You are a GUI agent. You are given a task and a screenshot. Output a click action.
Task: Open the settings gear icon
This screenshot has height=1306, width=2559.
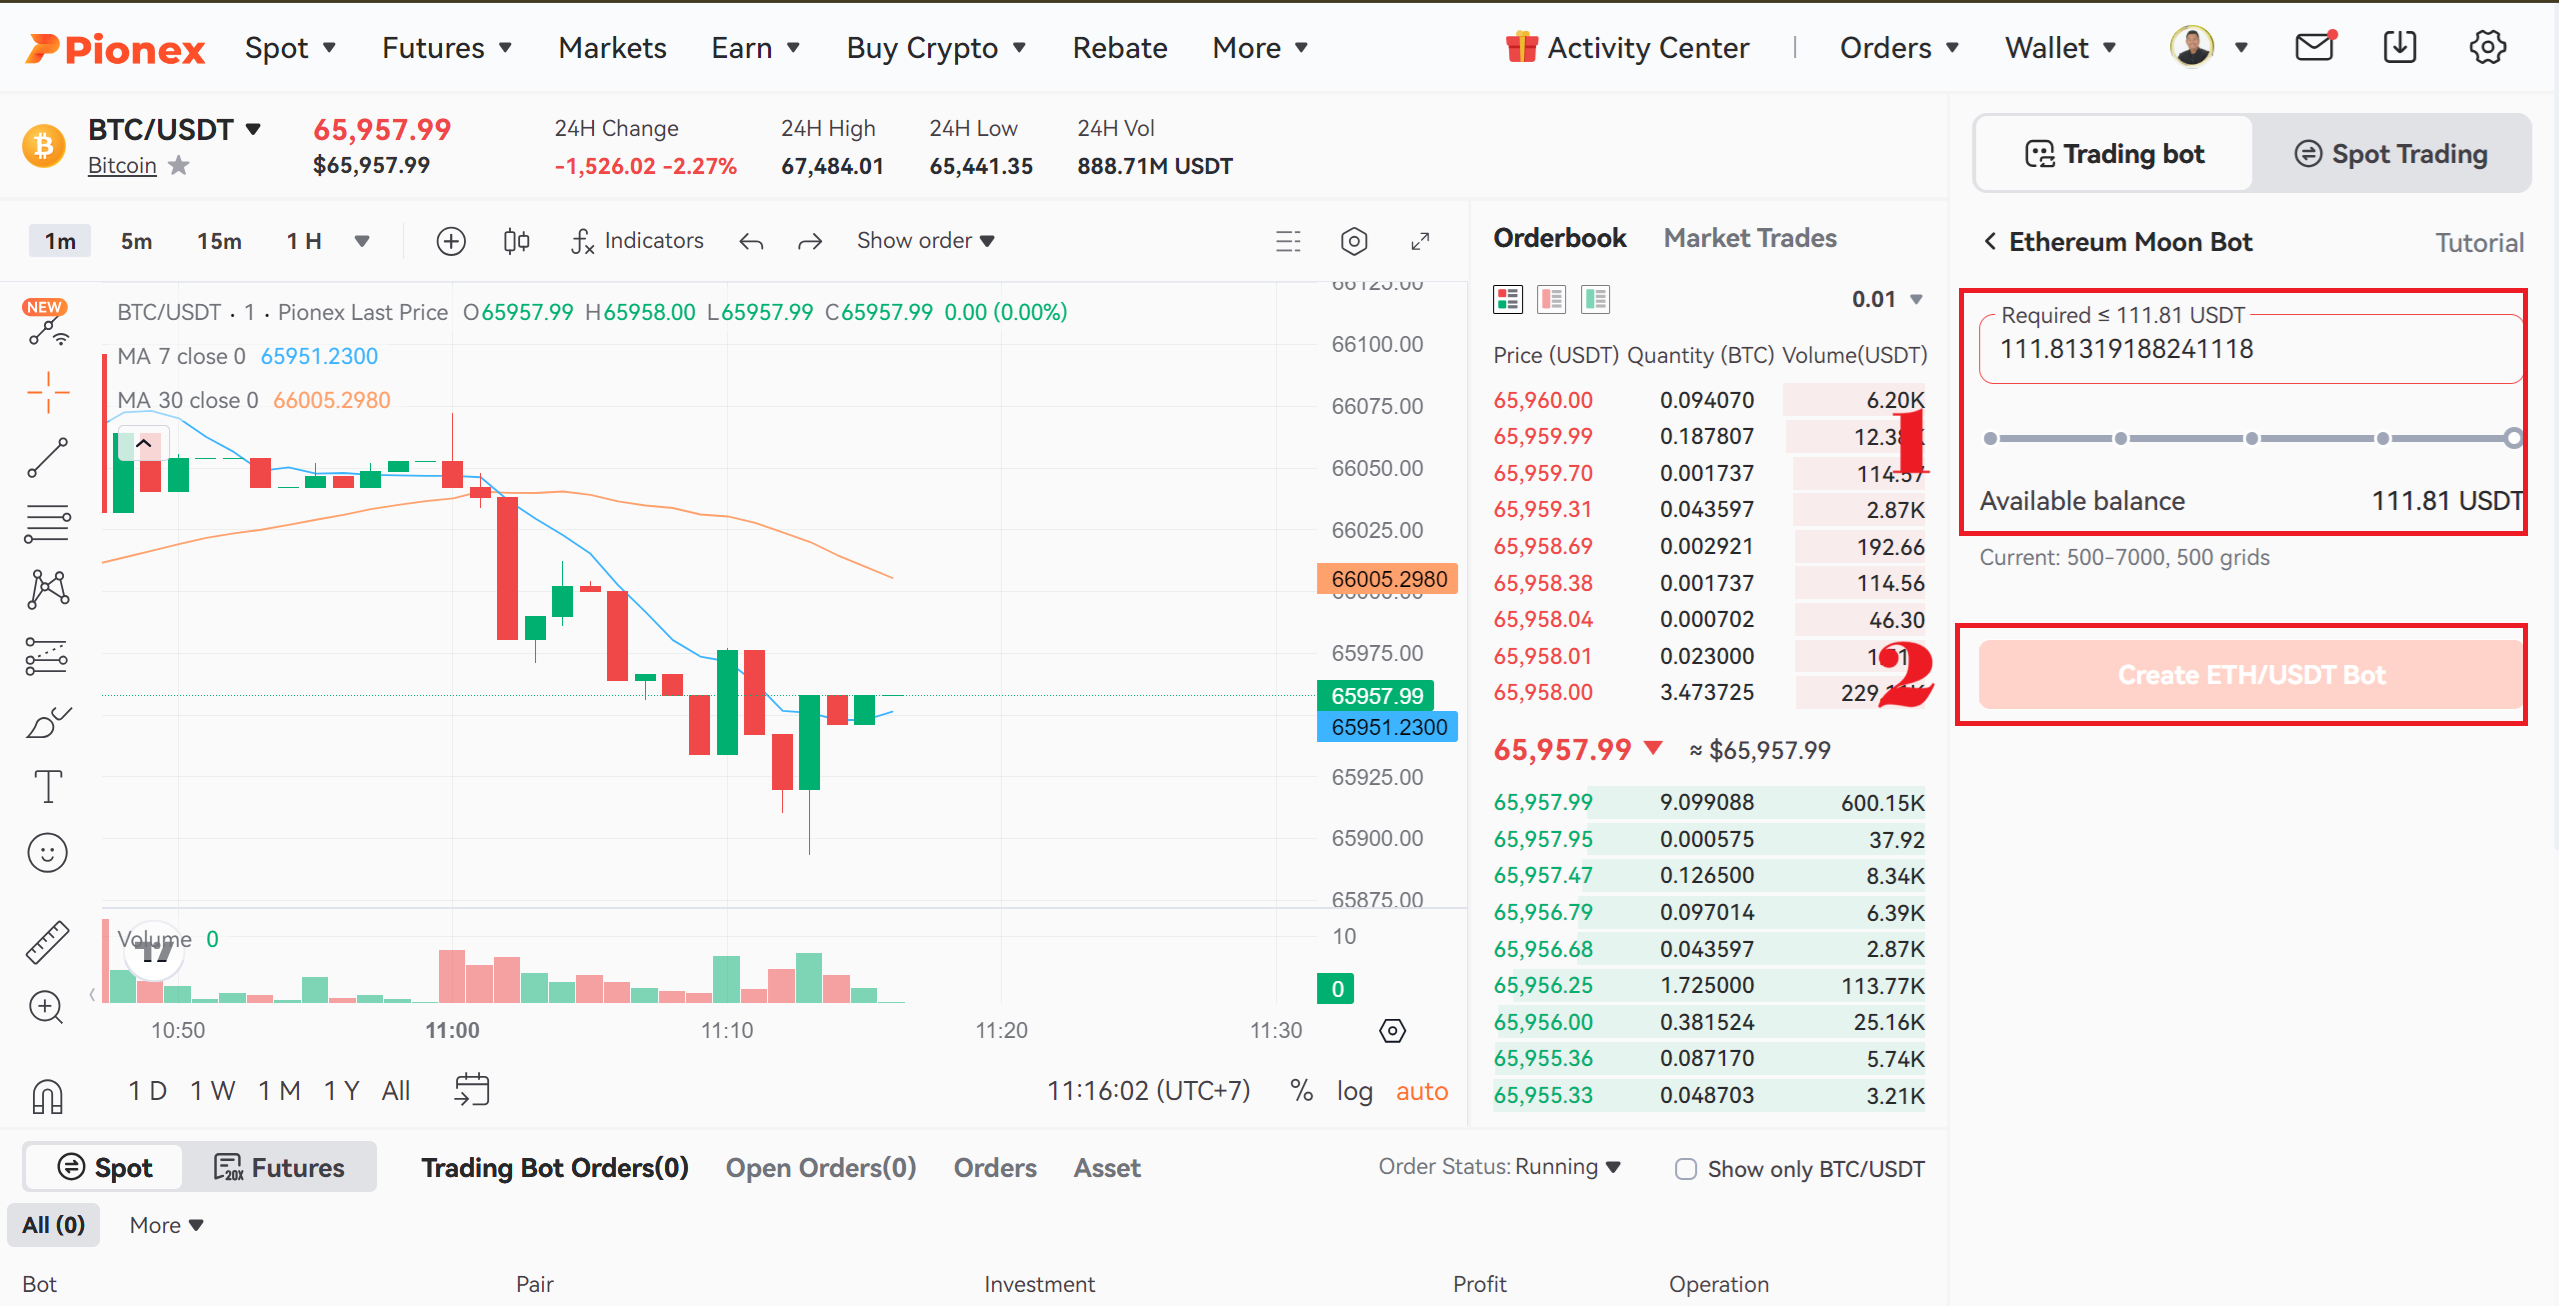[x=2487, y=46]
